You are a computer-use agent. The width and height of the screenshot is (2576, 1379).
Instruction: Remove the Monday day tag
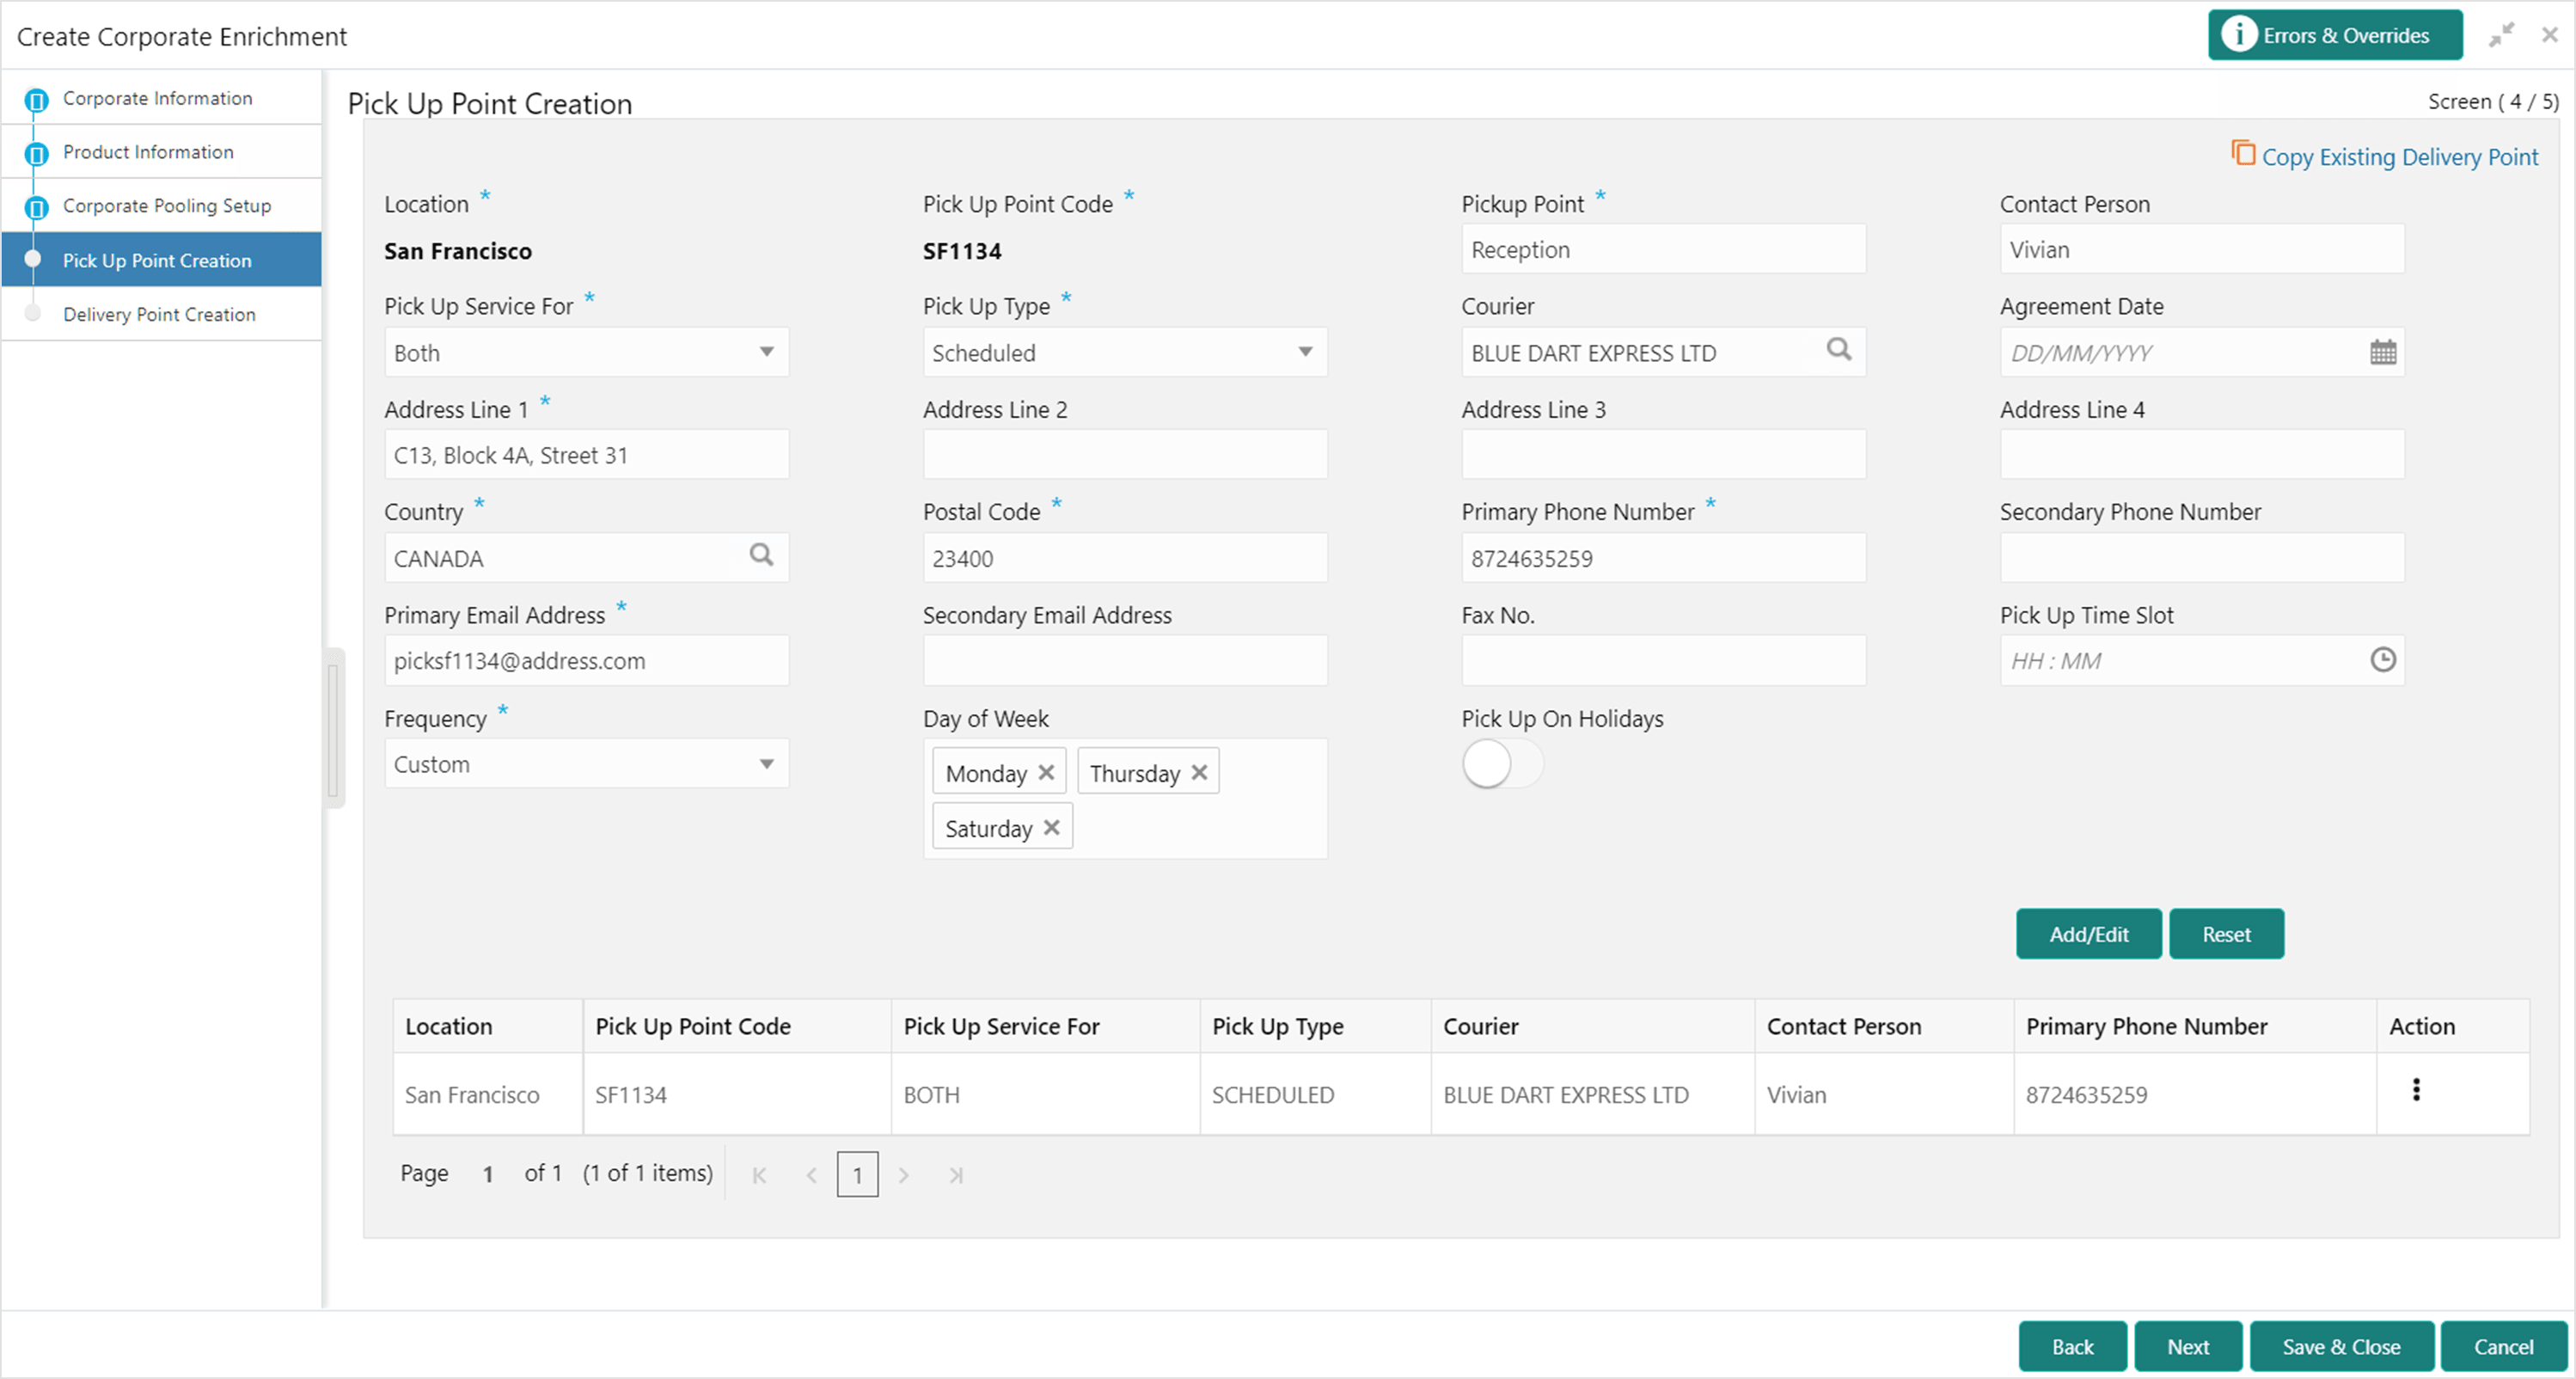[x=1046, y=772]
